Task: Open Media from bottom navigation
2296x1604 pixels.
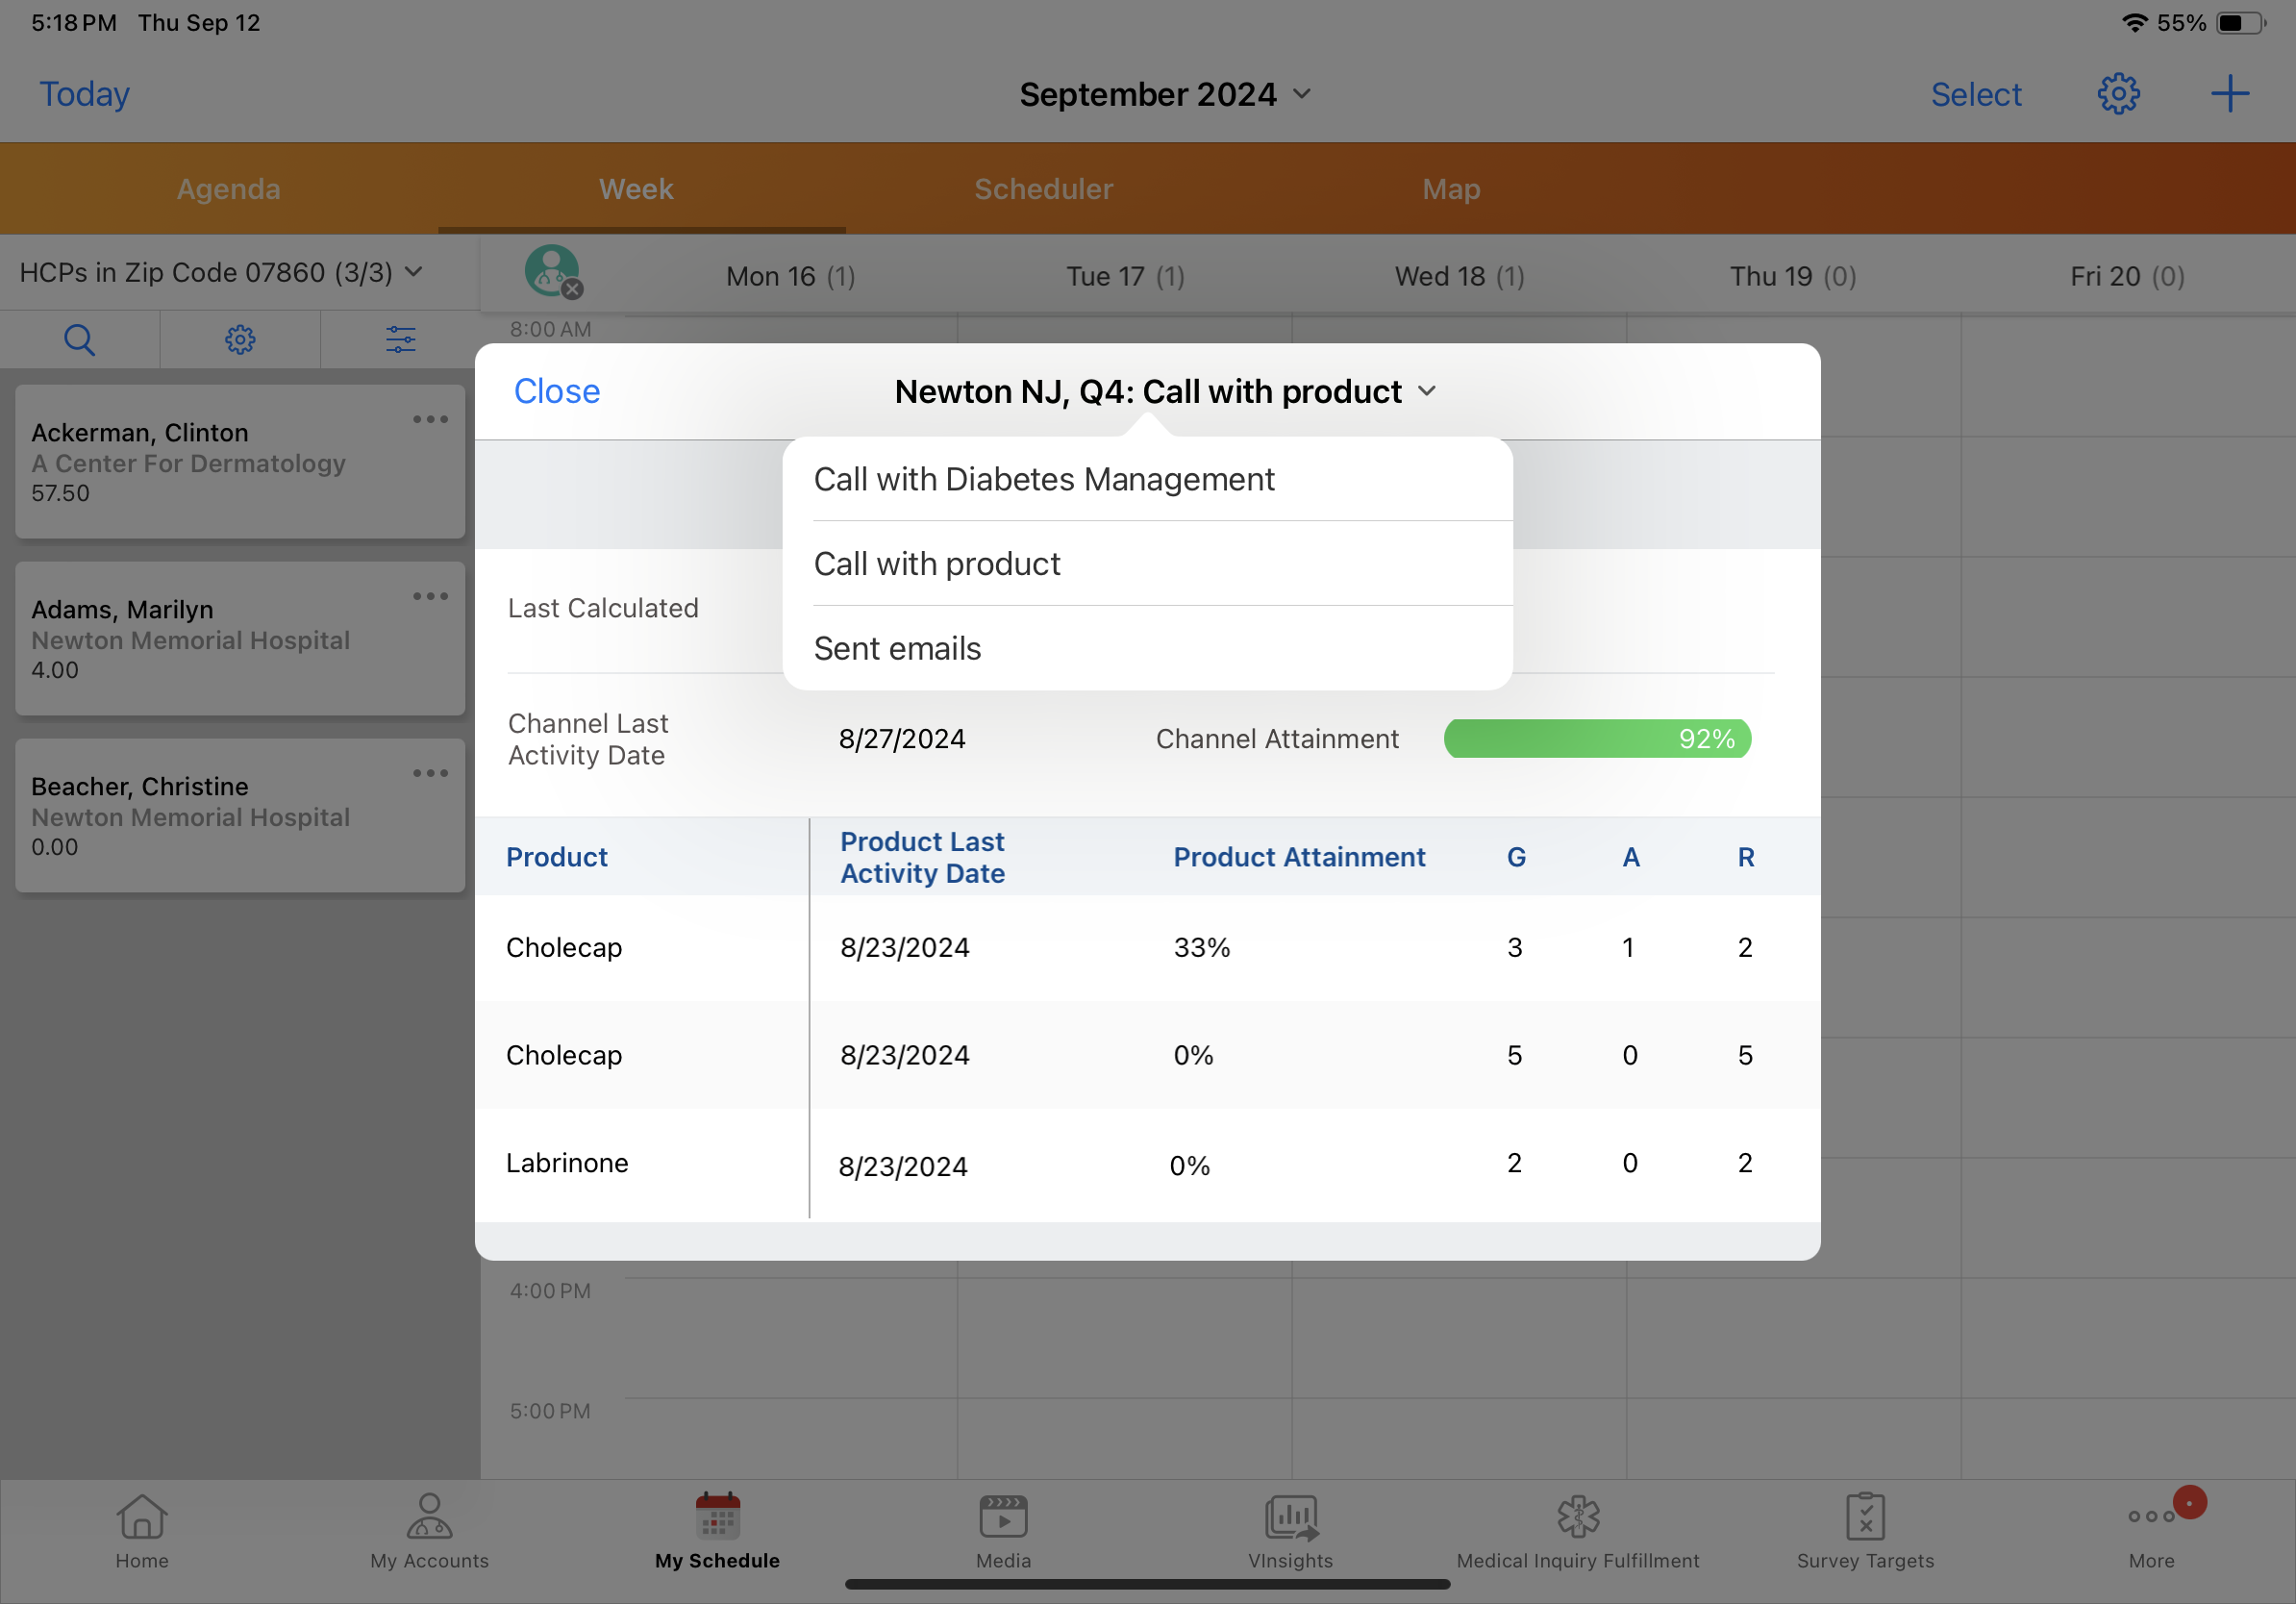Action: point(1003,1530)
